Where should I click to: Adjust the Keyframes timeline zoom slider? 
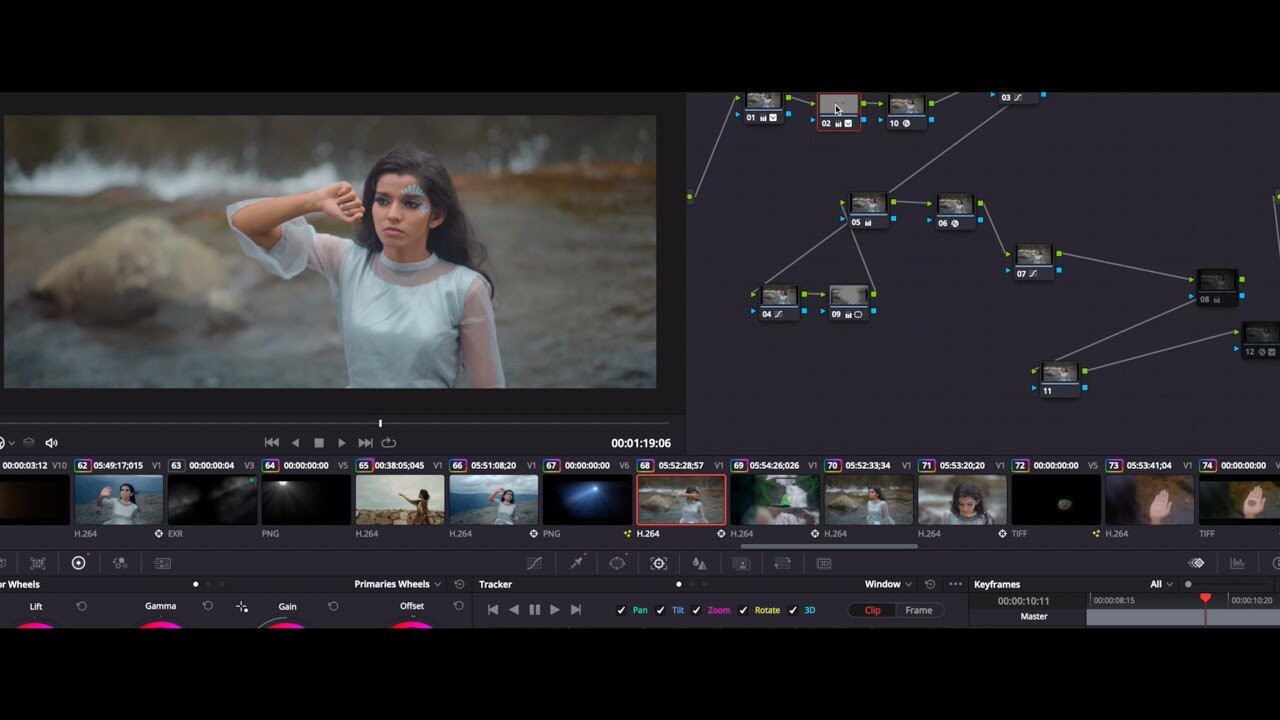click(1188, 583)
